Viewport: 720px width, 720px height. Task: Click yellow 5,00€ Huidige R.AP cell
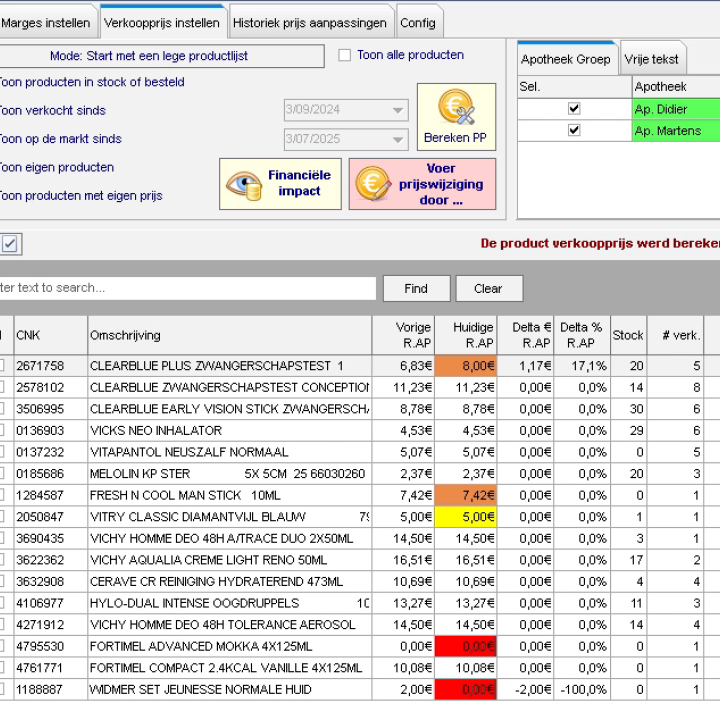pyautogui.click(x=466, y=517)
